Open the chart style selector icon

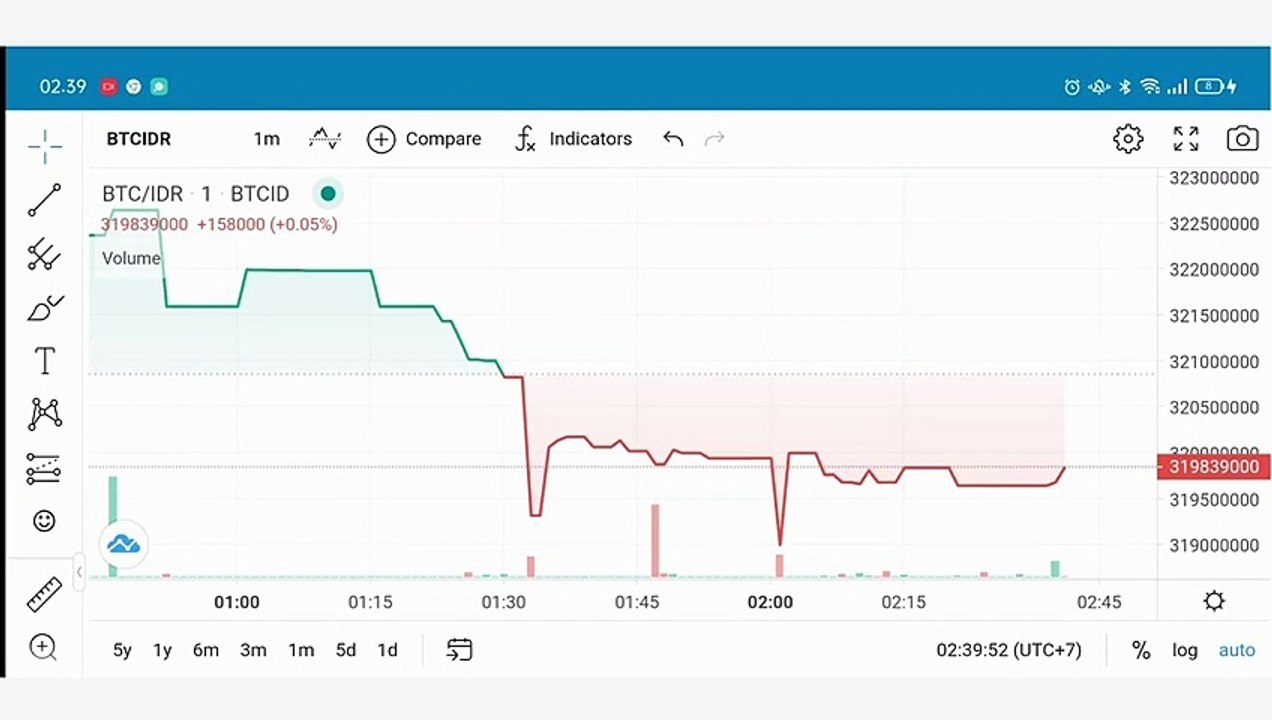325,139
